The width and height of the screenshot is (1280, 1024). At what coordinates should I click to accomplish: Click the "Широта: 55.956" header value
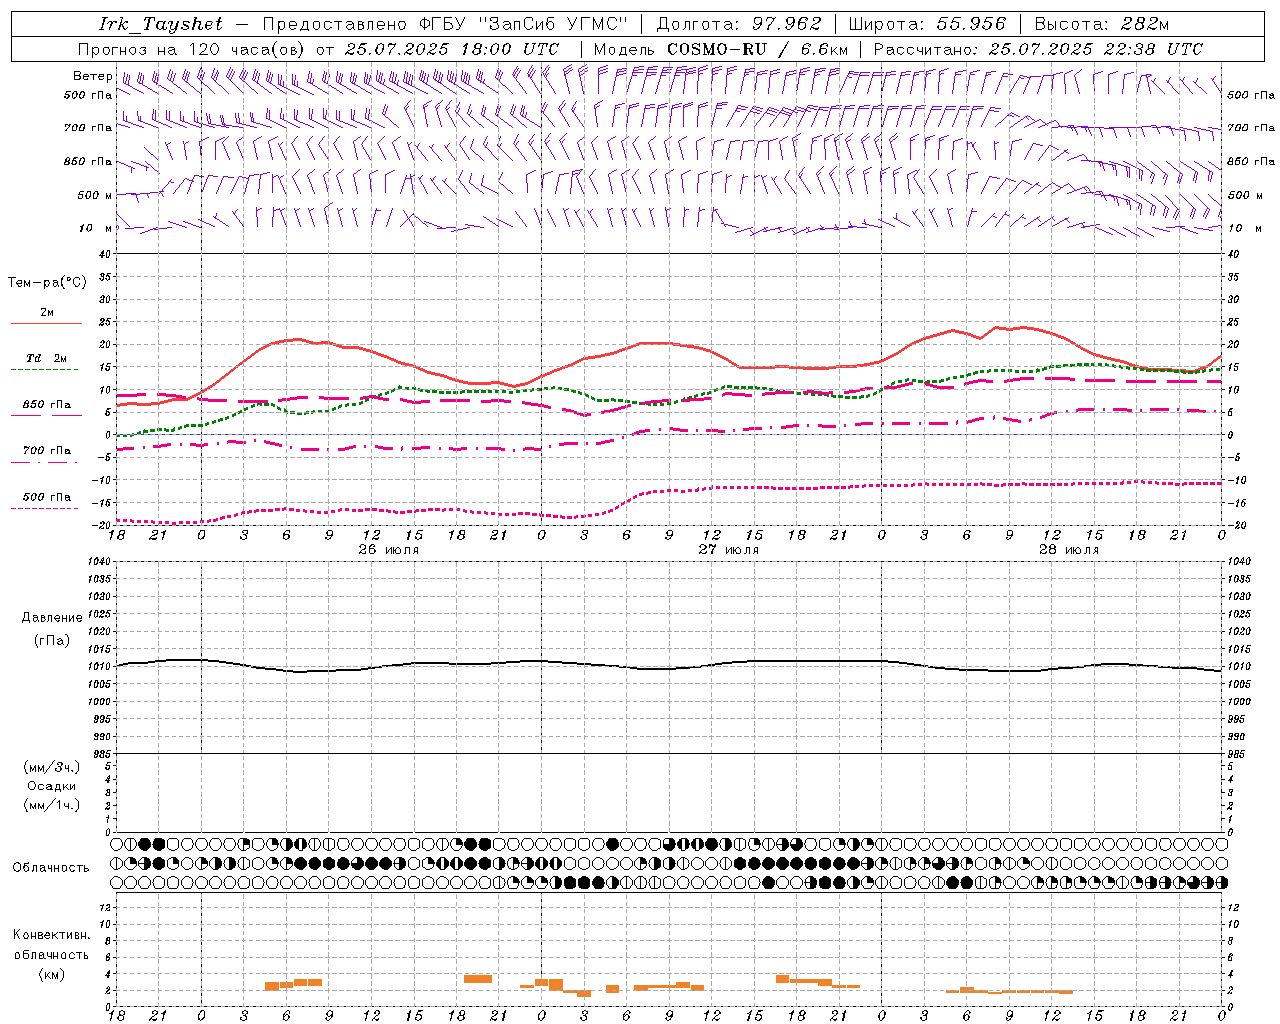(x=927, y=24)
